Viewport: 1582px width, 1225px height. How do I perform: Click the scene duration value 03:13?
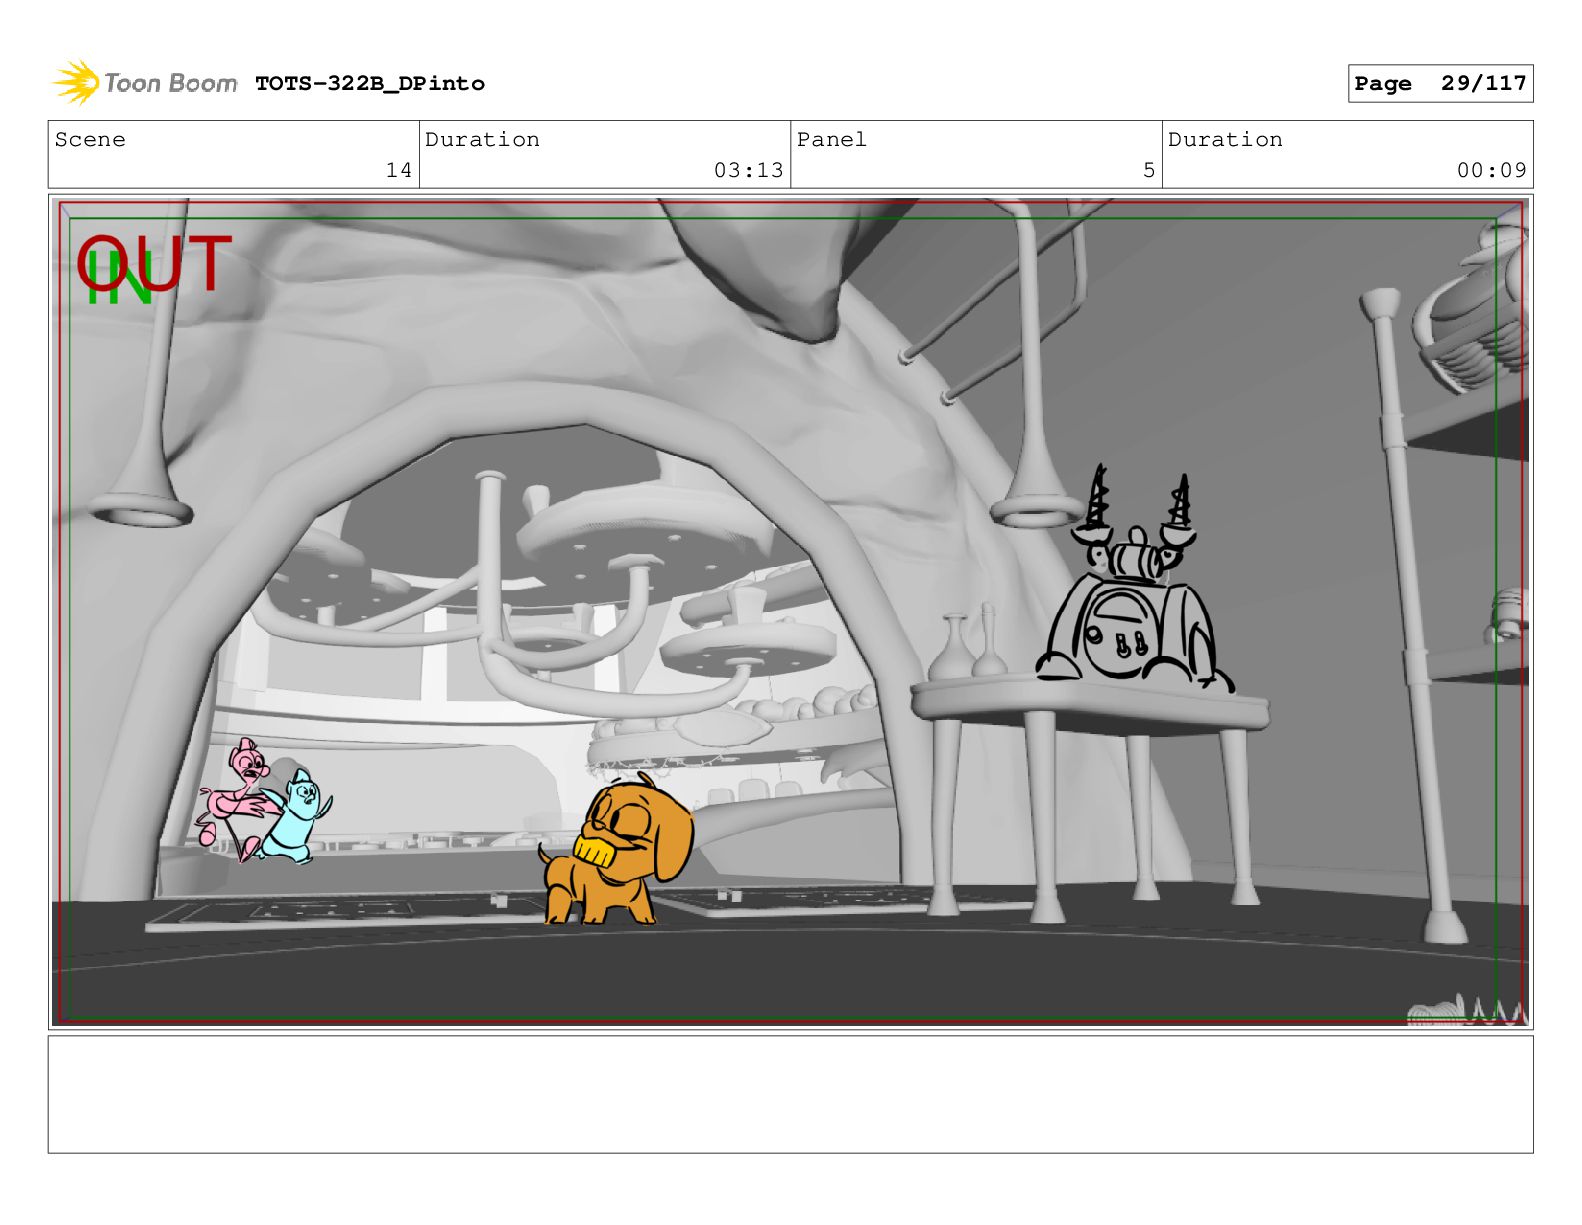(748, 170)
